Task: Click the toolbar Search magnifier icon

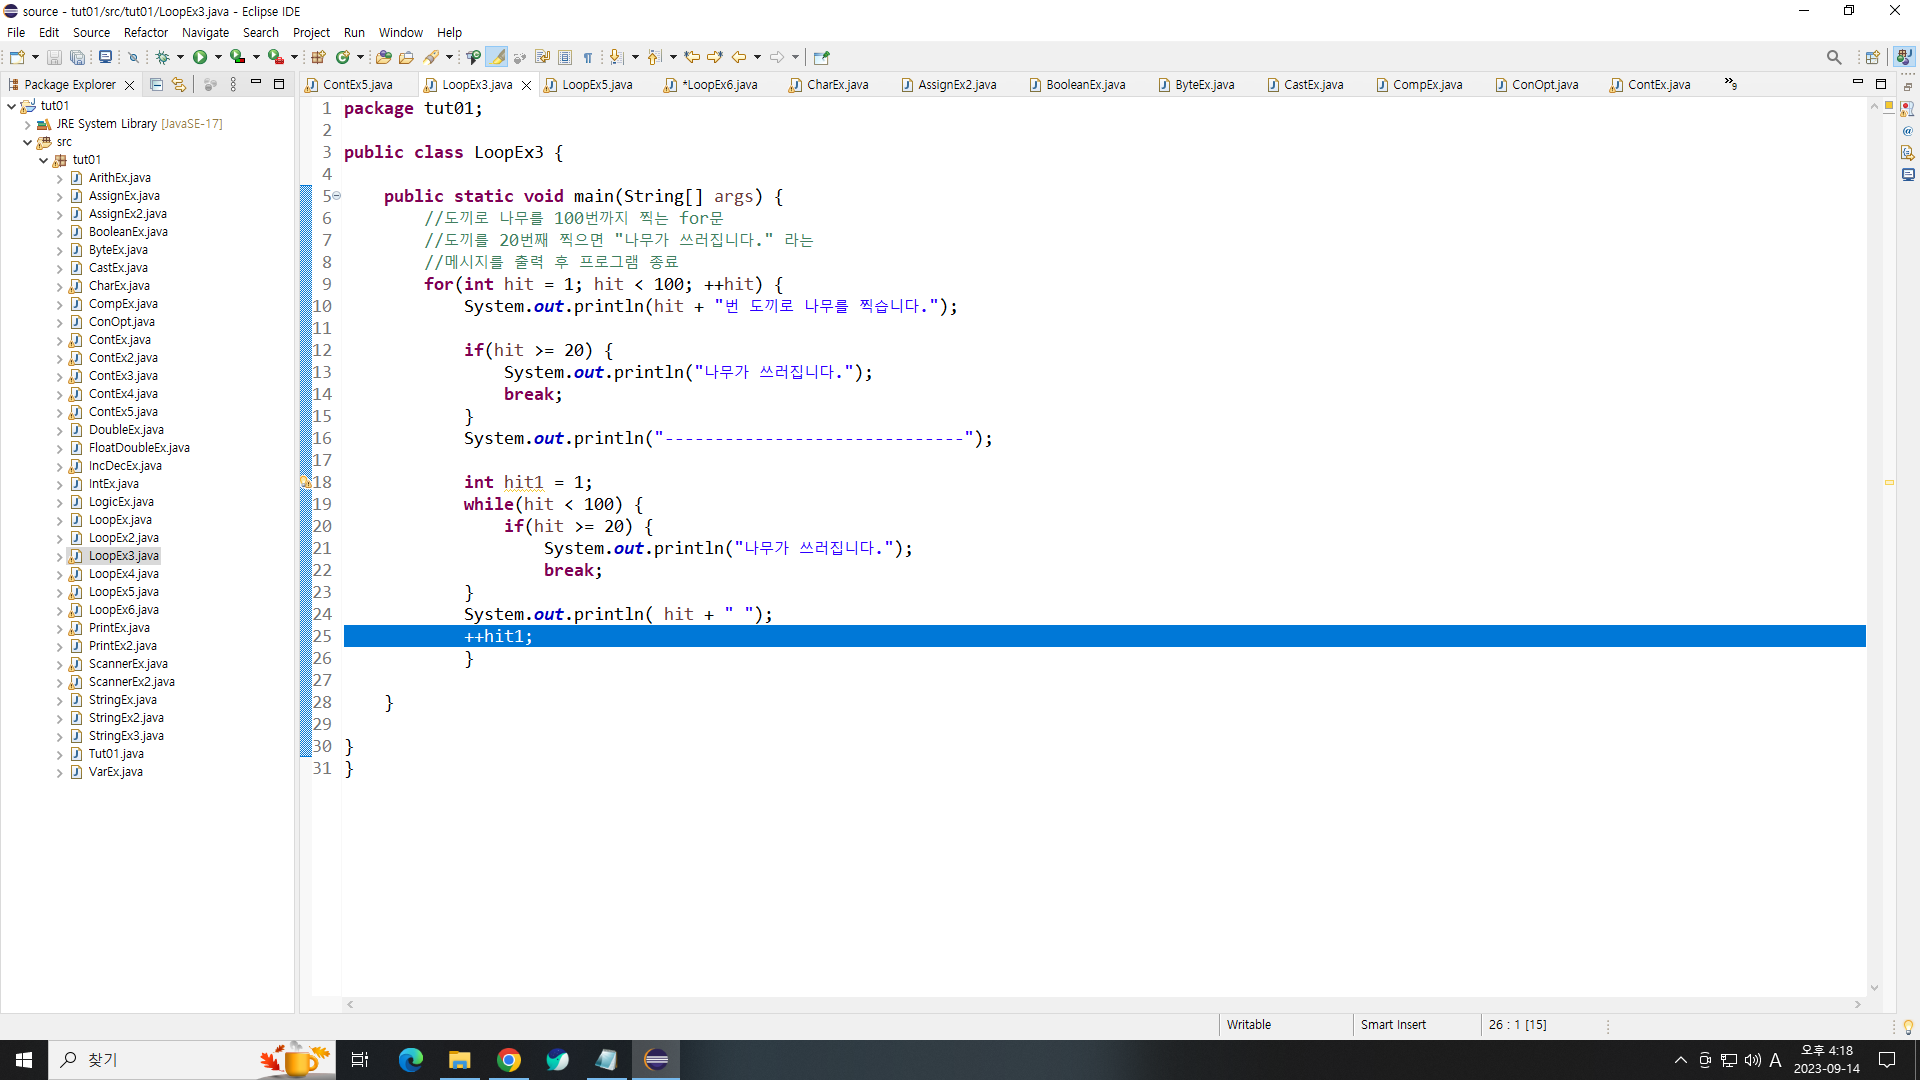Action: point(1833,57)
